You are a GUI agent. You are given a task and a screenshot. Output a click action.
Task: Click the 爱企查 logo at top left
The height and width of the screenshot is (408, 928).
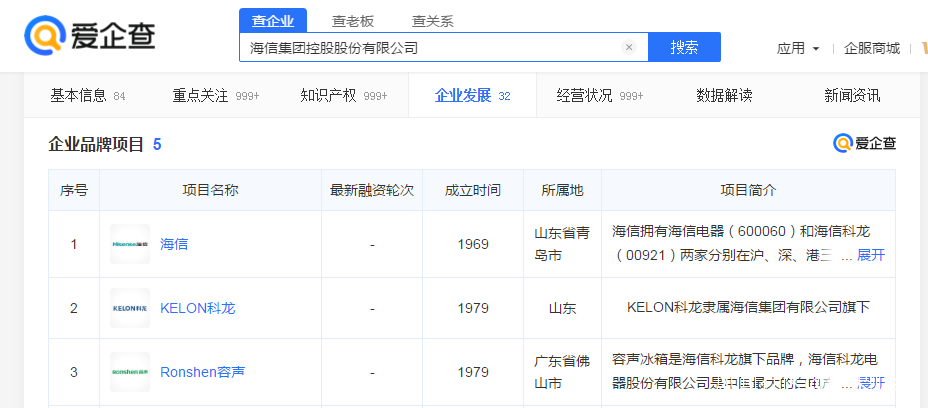coord(90,36)
